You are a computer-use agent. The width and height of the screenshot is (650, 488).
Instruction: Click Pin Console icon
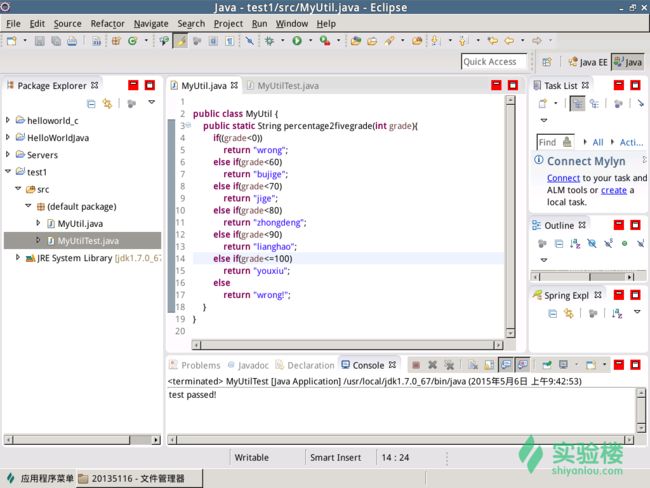[547, 365]
